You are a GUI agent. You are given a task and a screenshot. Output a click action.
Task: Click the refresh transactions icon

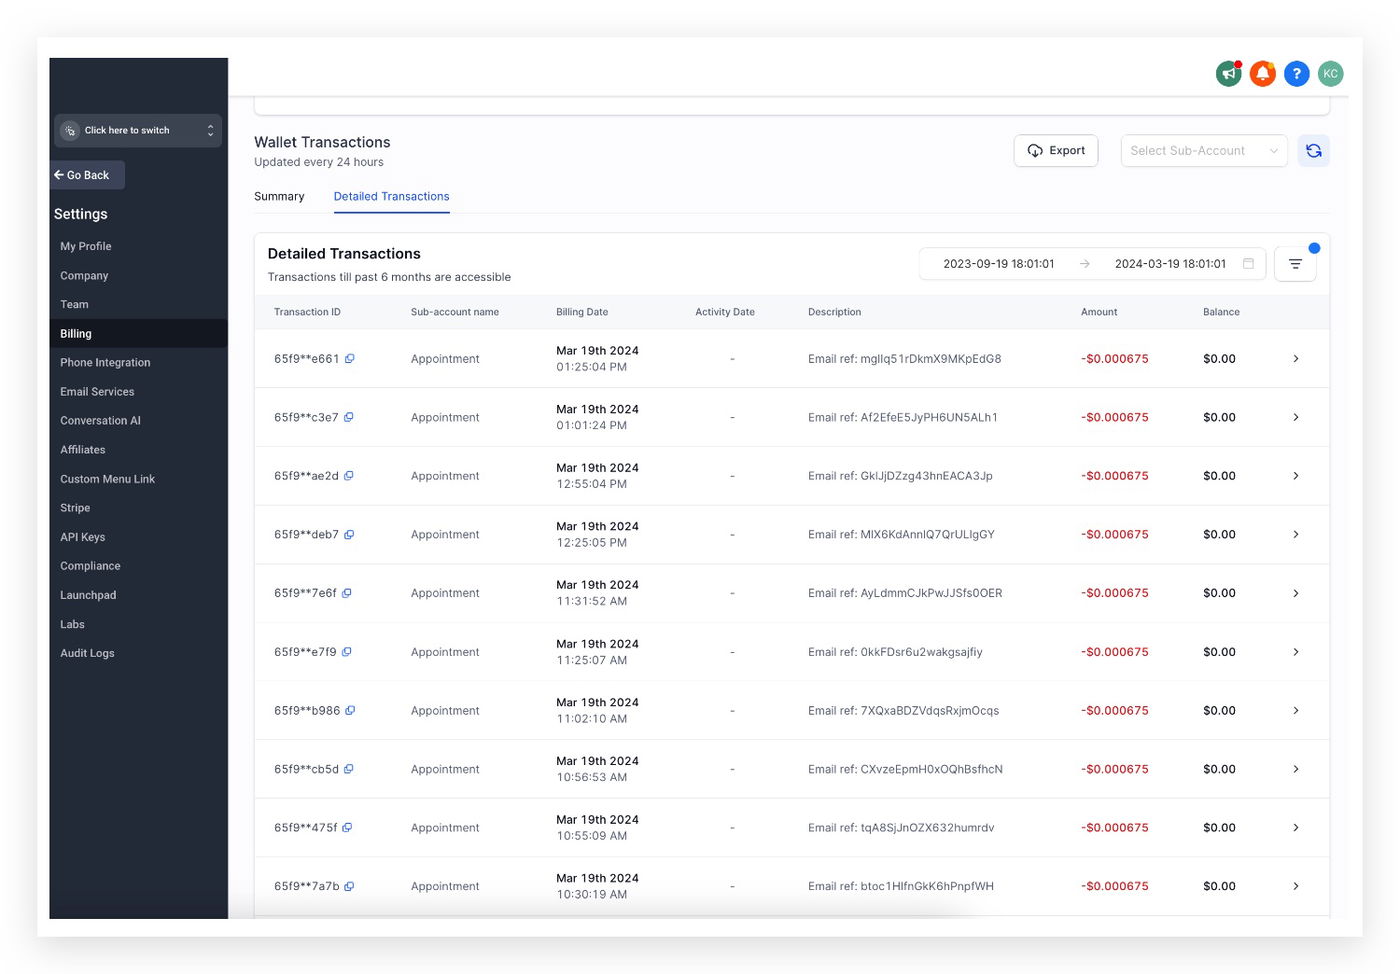pos(1313,151)
